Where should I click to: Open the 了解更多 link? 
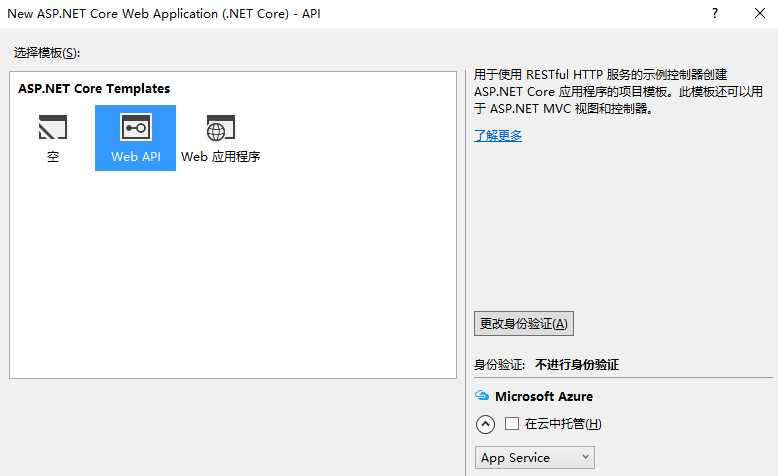pos(498,136)
